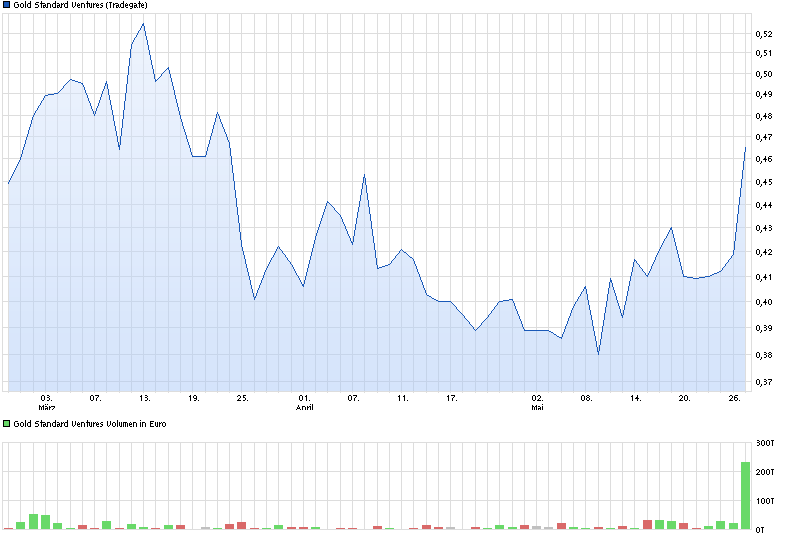Click the '11.' date label

402,398
